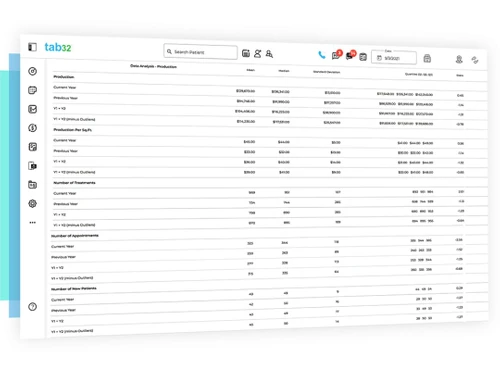
Task: Open the calendar icon beside the search box
Action: pos(246,53)
